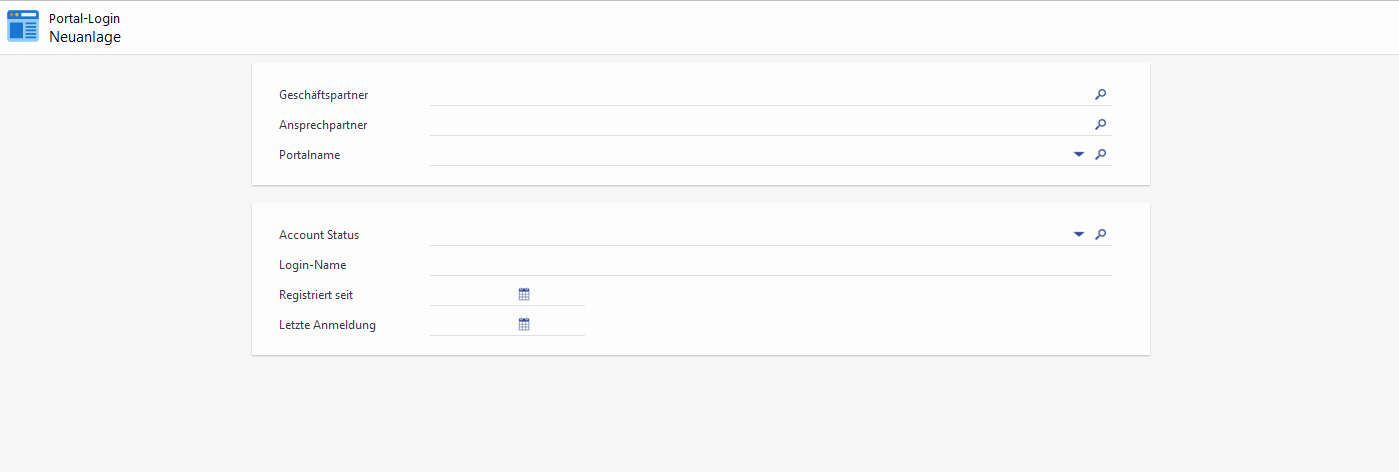This screenshot has width=1399, height=472.
Task: Click into the Login-Name text field
Action: click(770, 265)
